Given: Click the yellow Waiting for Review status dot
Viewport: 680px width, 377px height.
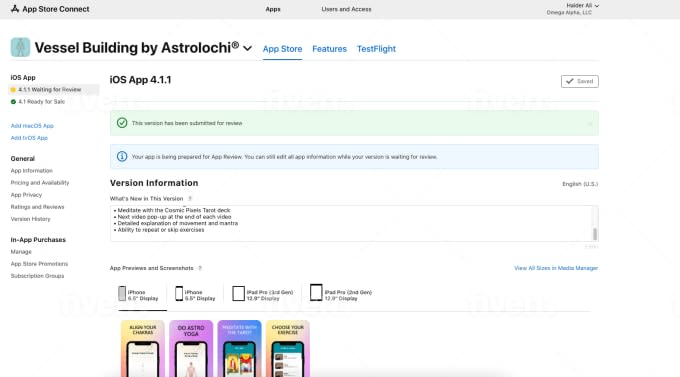Looking at the screenshot, I should point(13,90).
